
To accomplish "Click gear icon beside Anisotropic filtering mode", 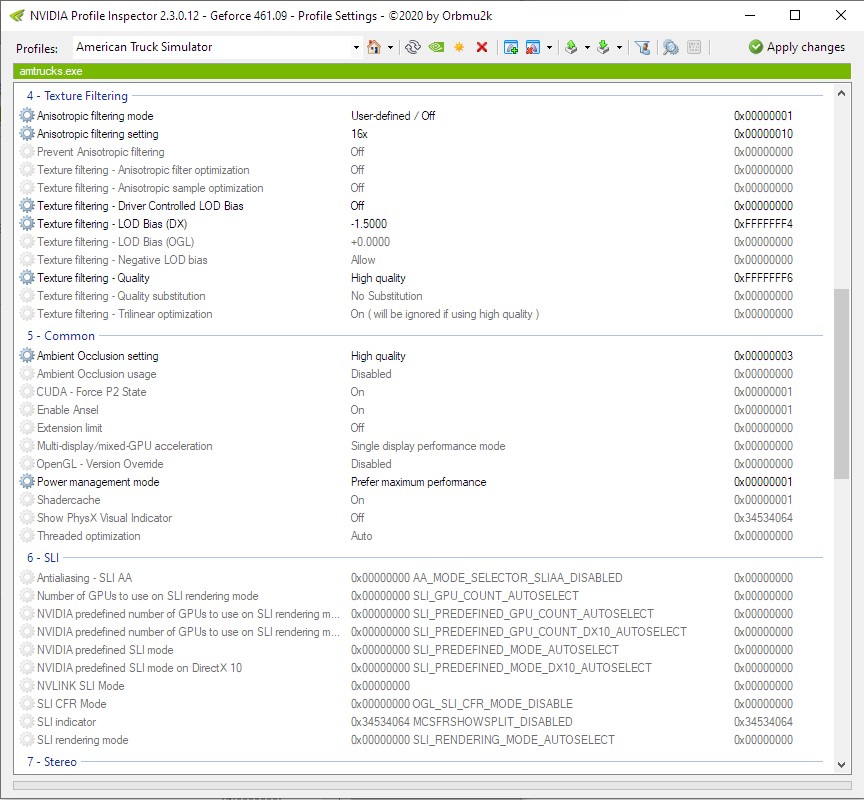I will [x=27, y=116].
